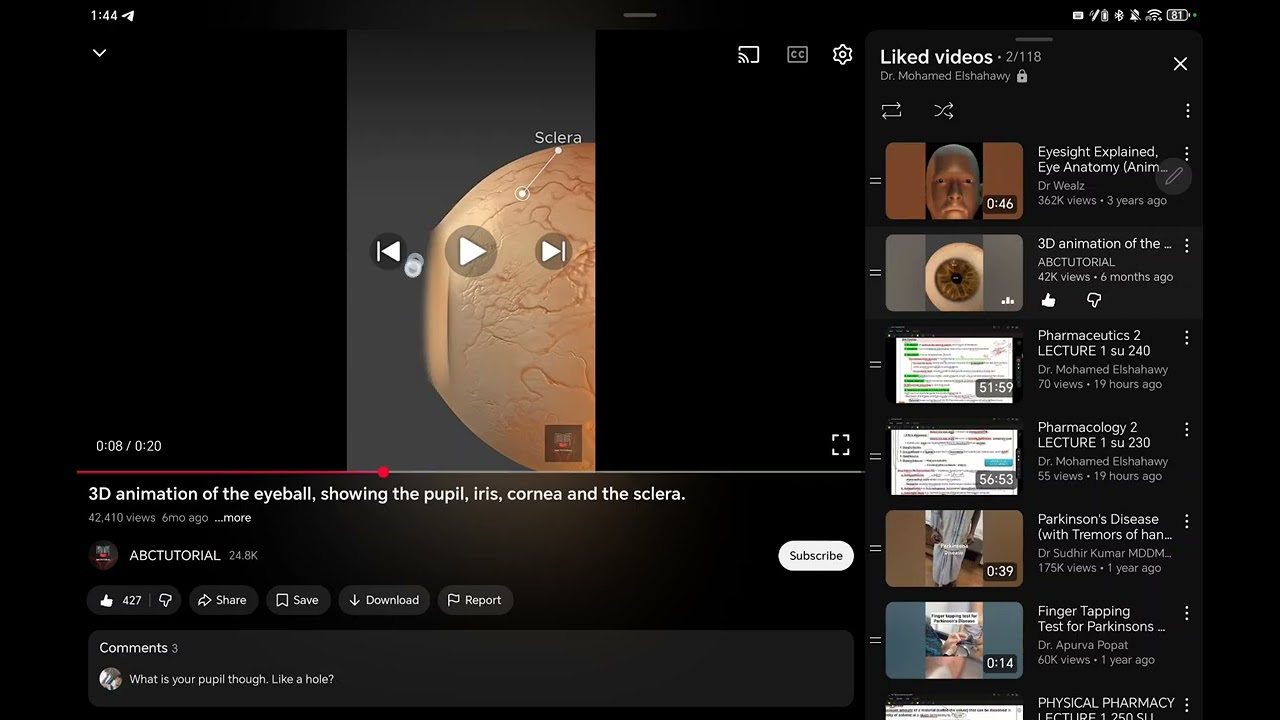Image resolution: width=1280 pixels, height=720 pixels.
Task: Seek using the red video progress bar
Action: 470,472
